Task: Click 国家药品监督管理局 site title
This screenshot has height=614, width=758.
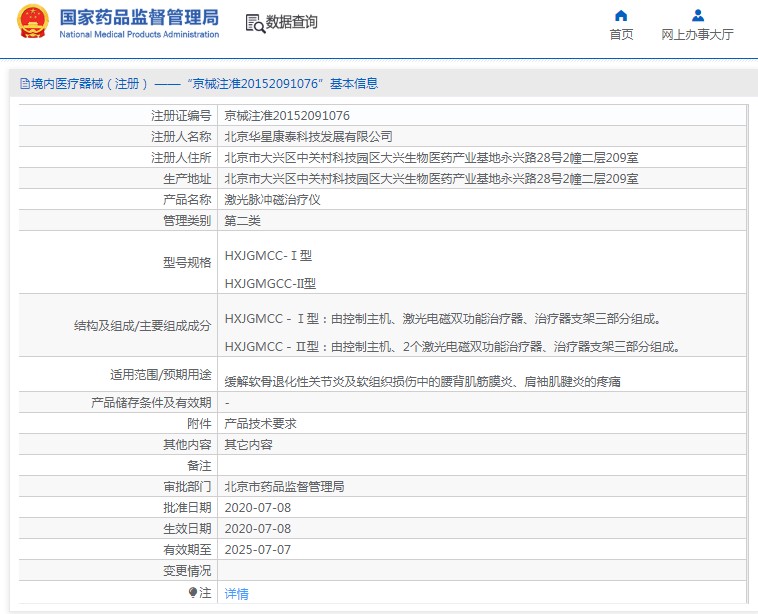Action: [x=139, y=17]
